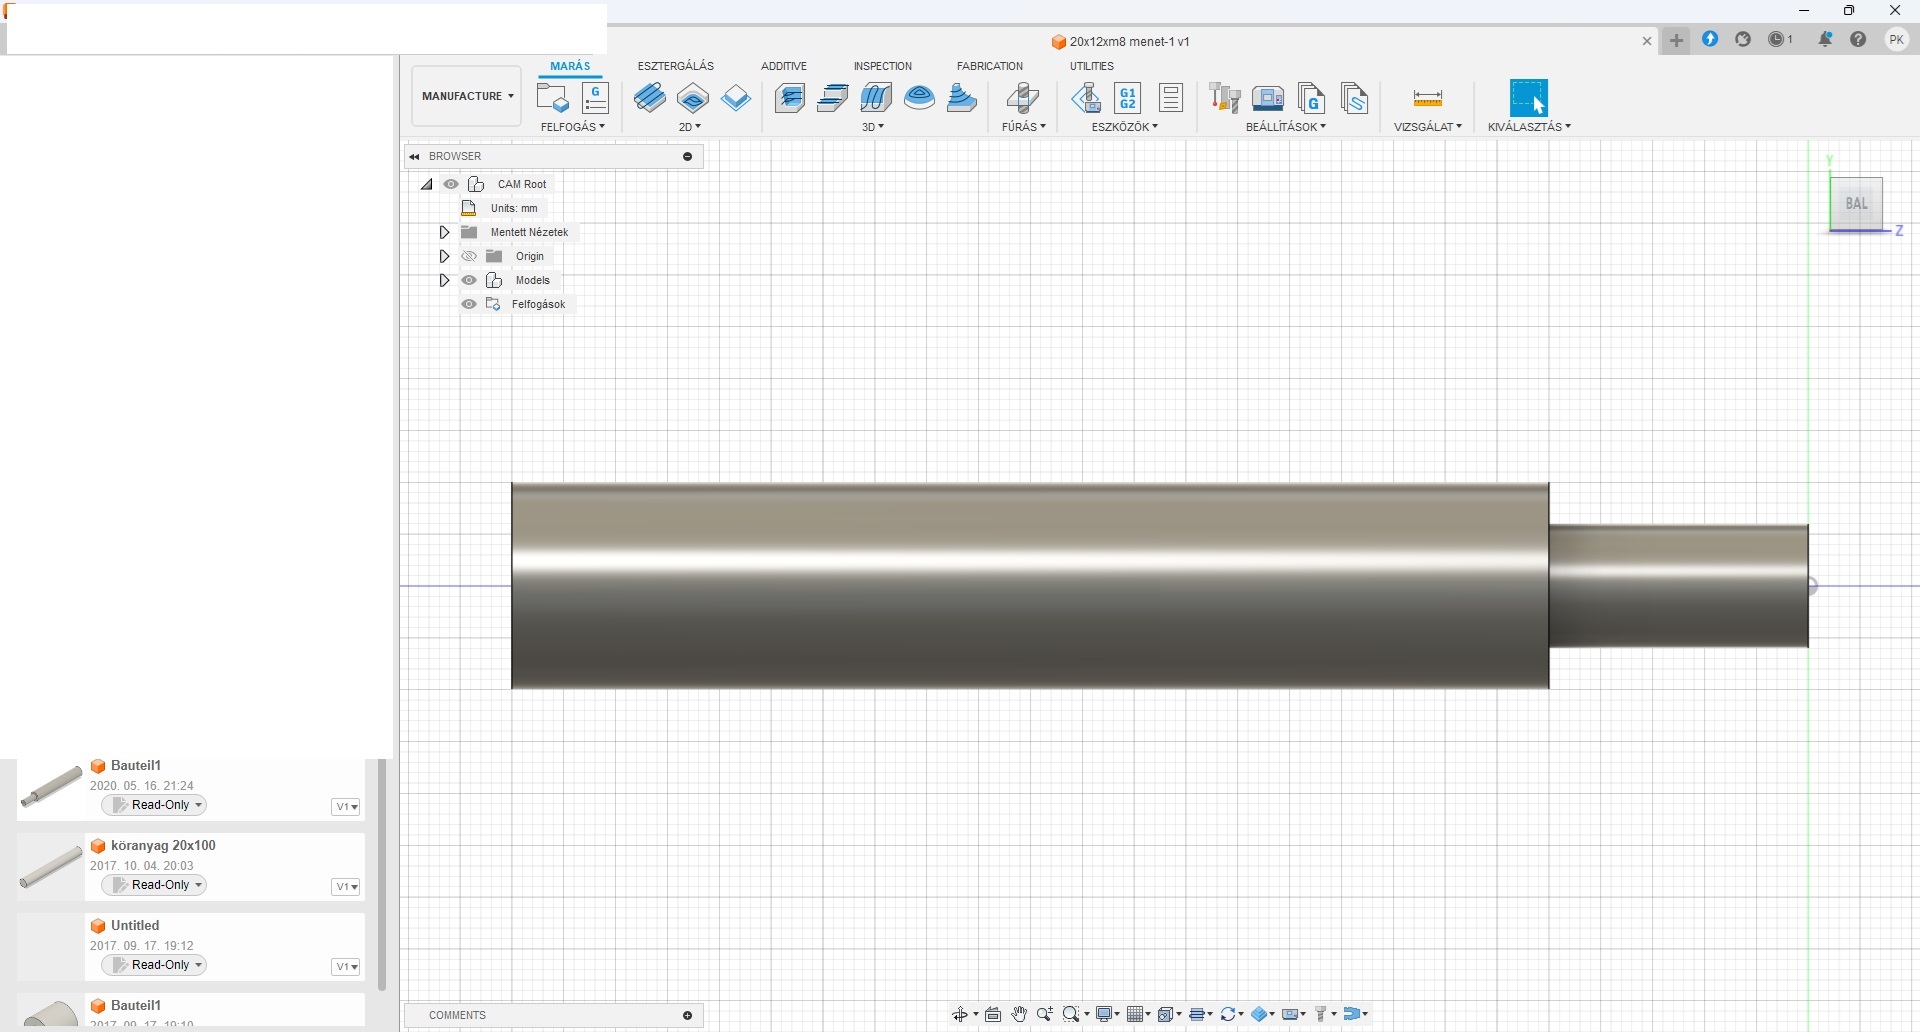The width and height of the screenshot is (1920, 1032).
Task: Open Read-Only menu for Untitled file
Action: [x=154, y=965]
